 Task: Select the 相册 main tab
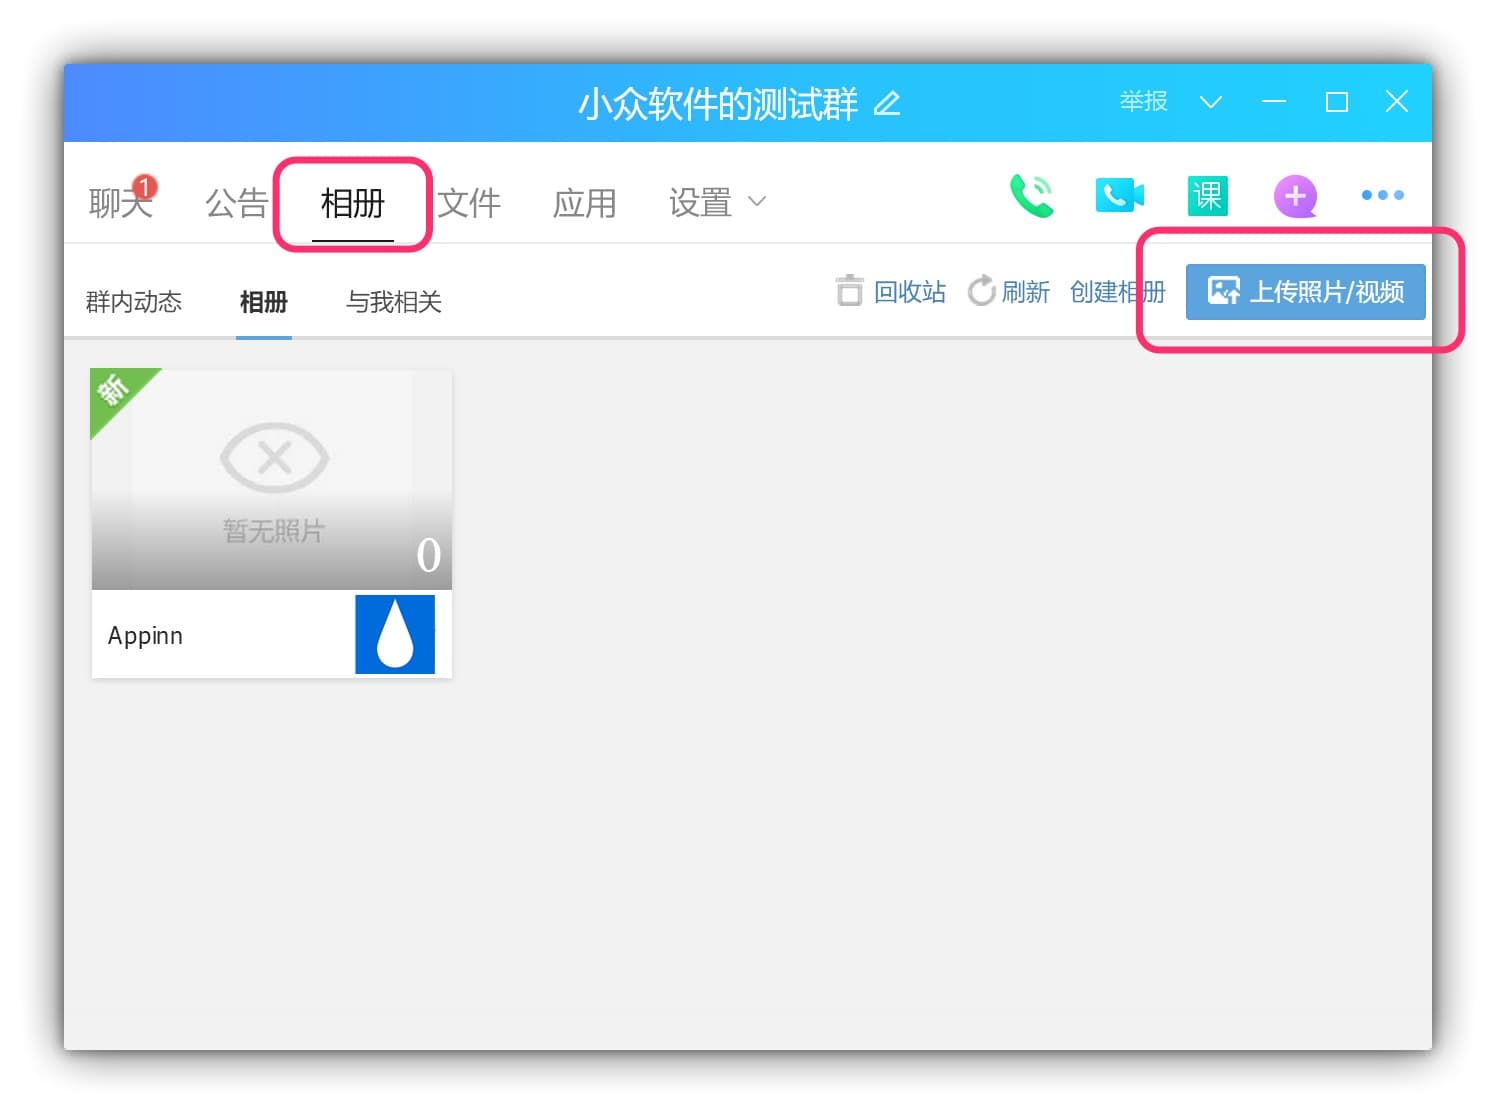click(x=352, y=203)
